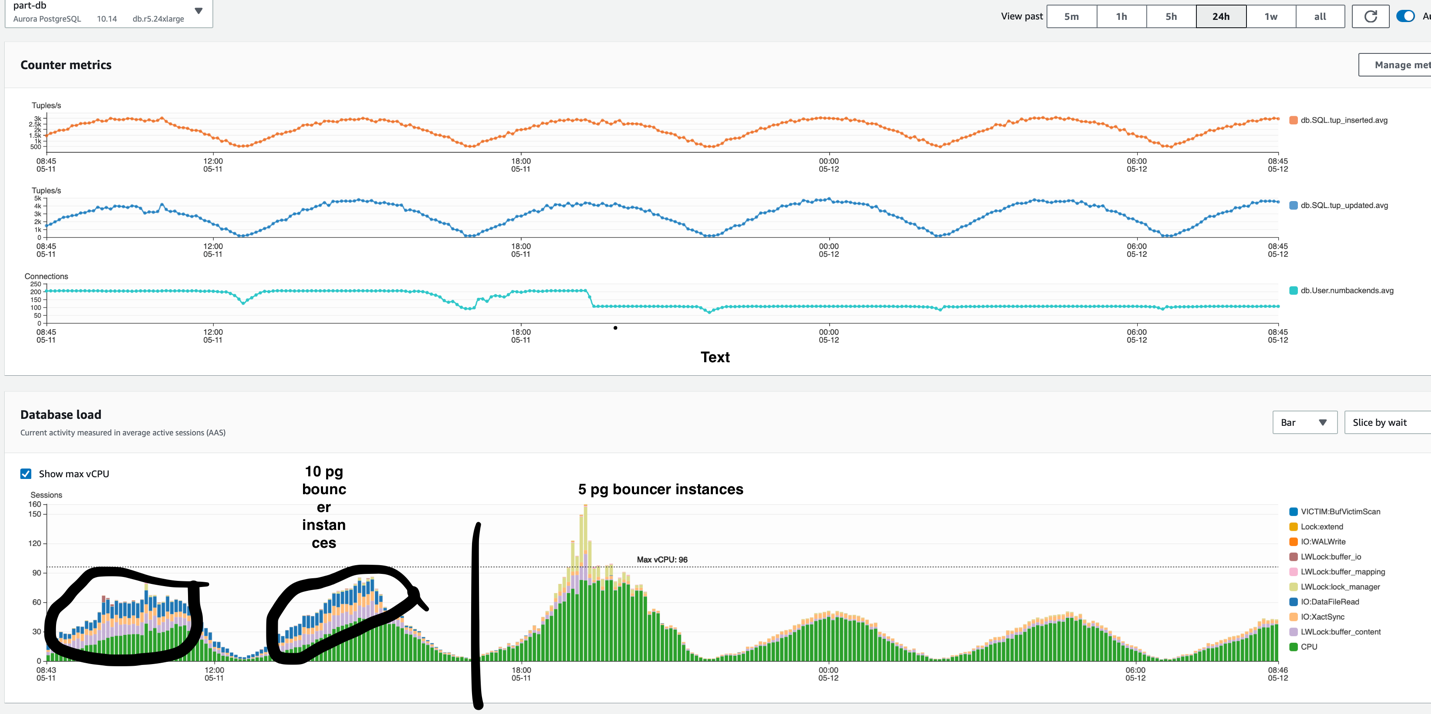
Task: Select the 5m time range
Action: pyautogui.click(x=1071, y=16)
